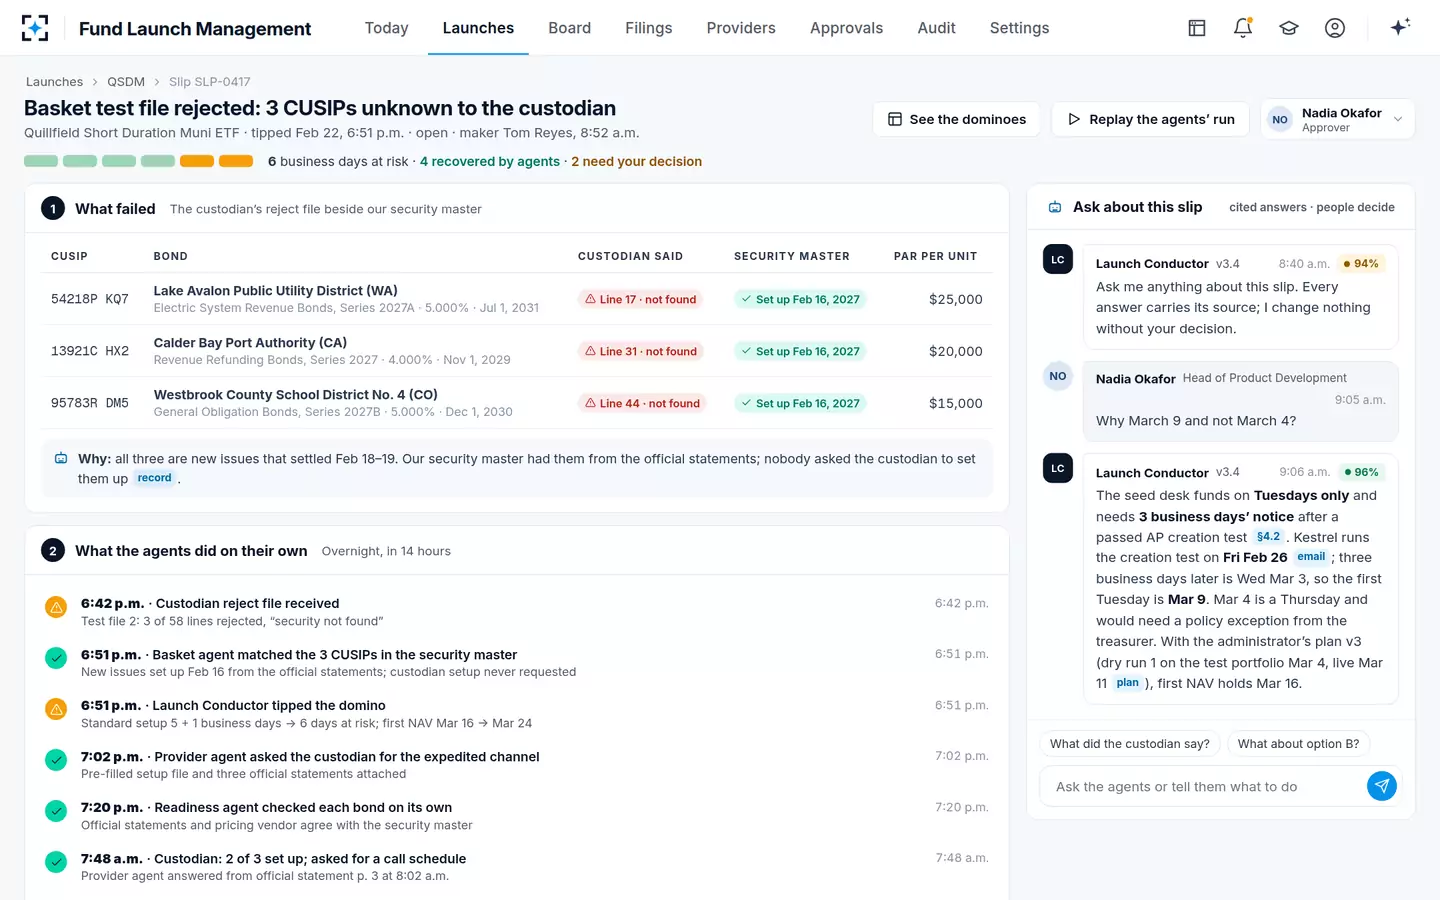Choose the 'What about option B?' suggestion
Viewport: 1440px width, 900px height.
[x=1298, y=744]
